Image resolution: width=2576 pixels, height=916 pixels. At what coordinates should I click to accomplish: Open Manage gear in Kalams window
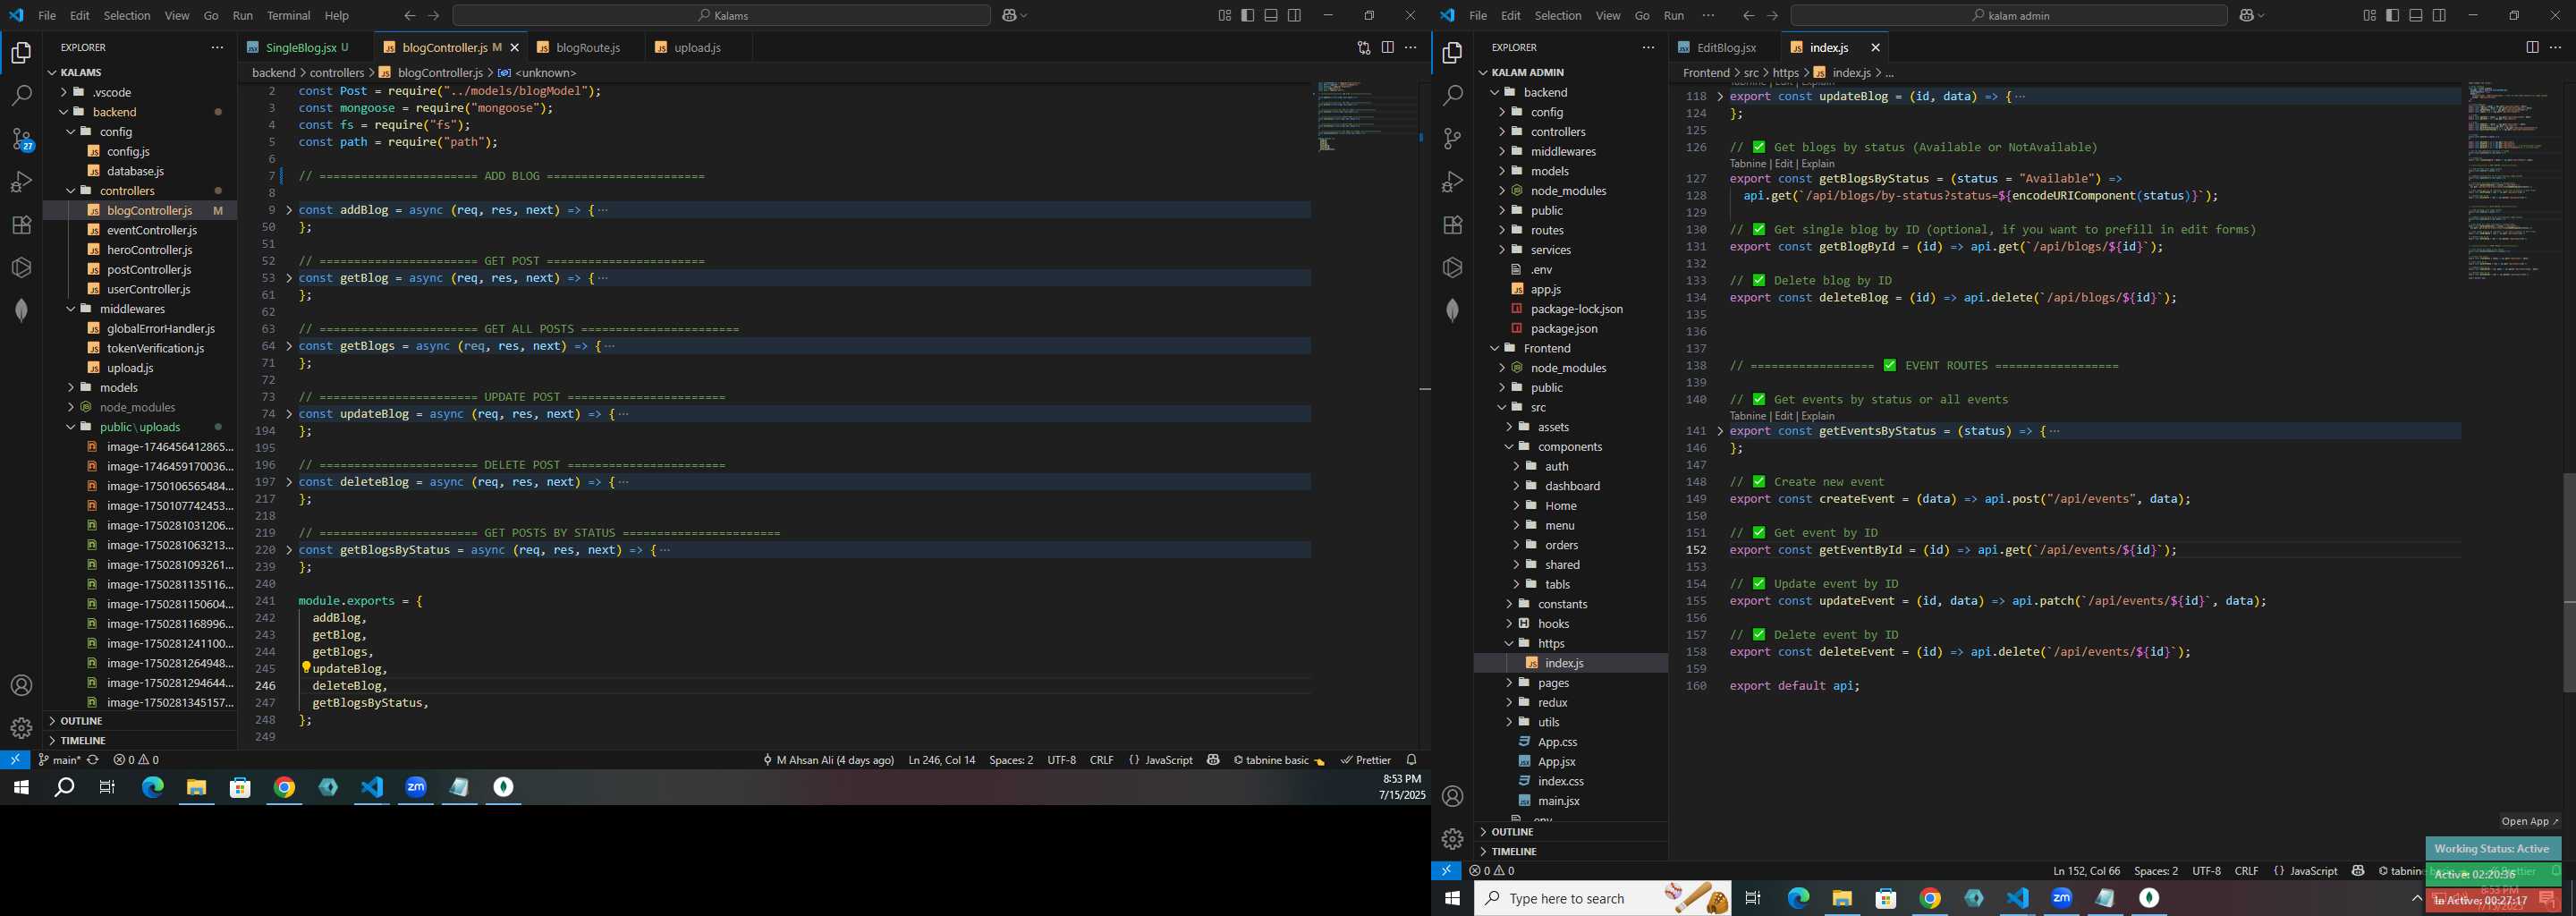click(21, 728)
